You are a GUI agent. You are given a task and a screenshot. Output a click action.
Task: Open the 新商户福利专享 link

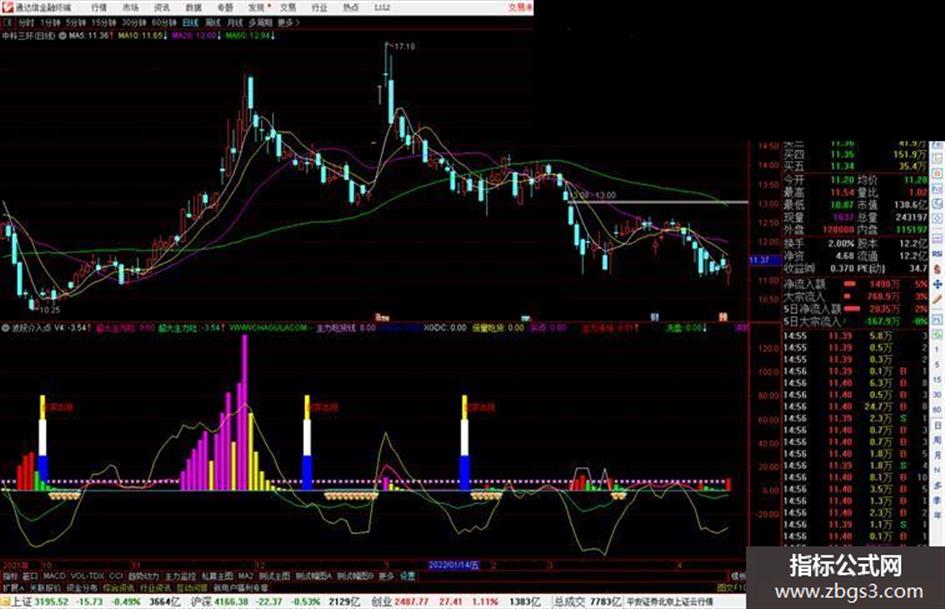[241, 587]
